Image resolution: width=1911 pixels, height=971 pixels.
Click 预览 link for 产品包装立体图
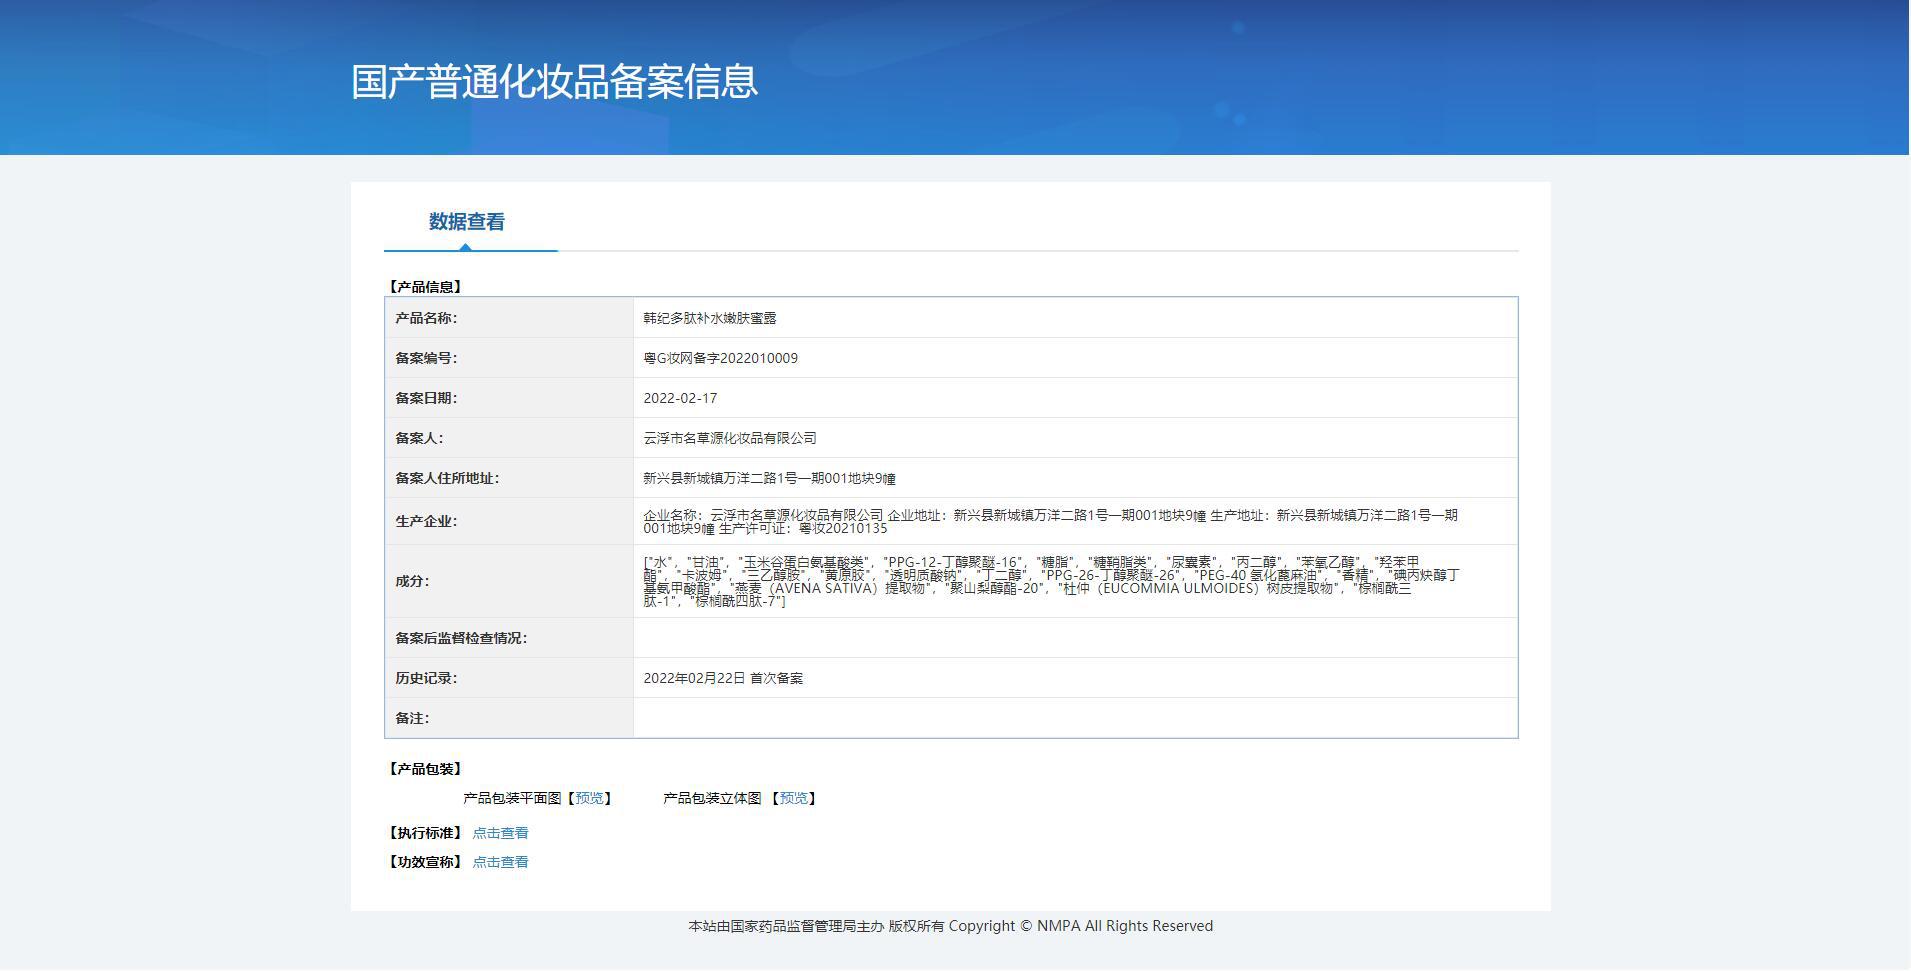[x=794, y=798]
